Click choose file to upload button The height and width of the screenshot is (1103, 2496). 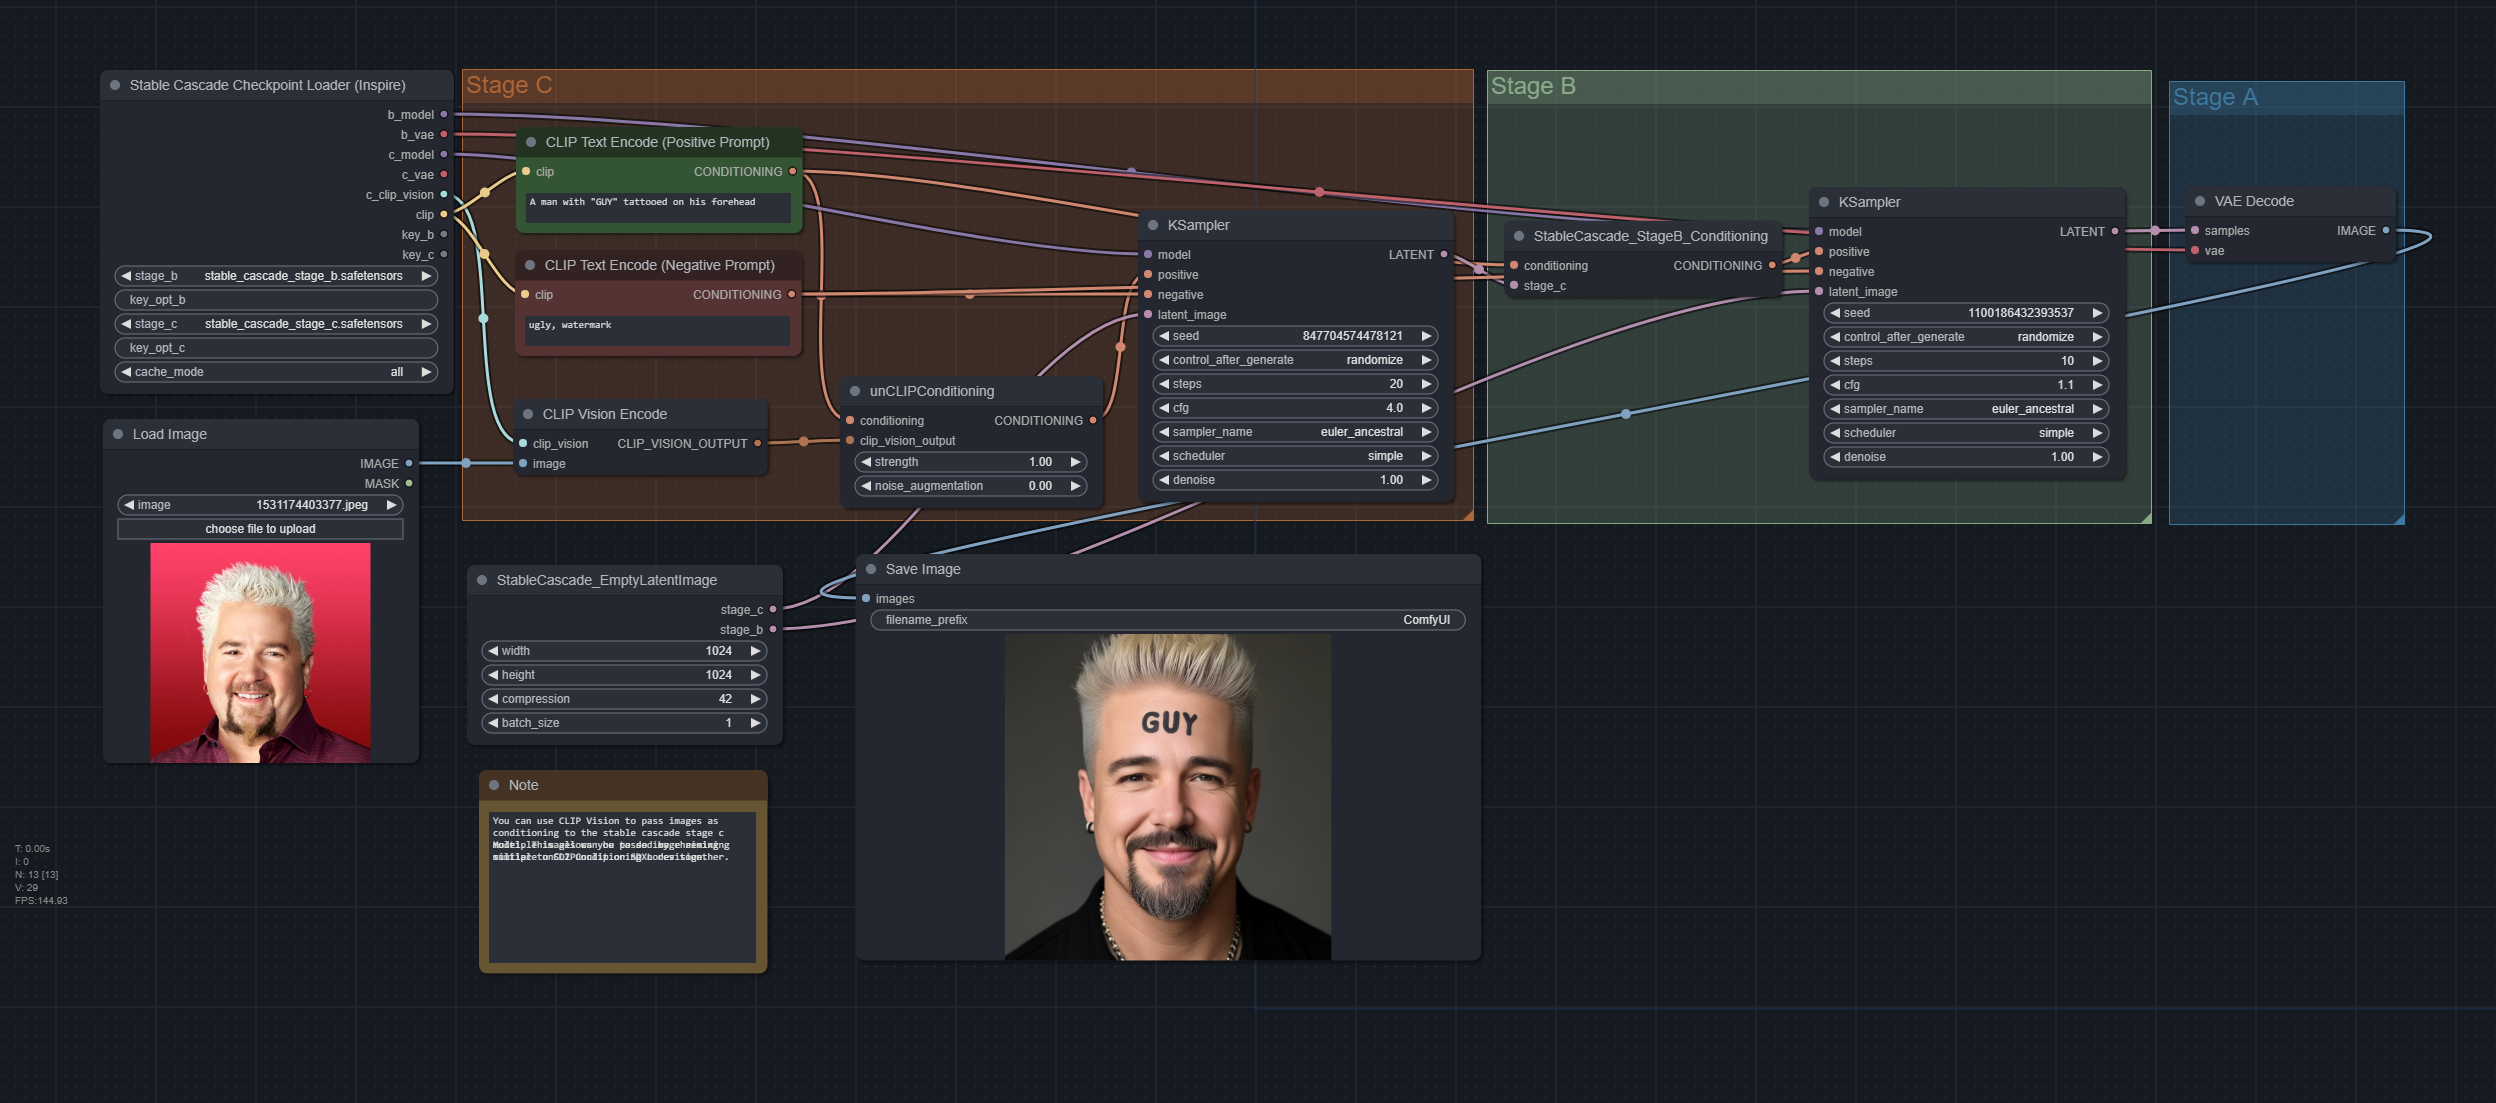tap(260, 529)
